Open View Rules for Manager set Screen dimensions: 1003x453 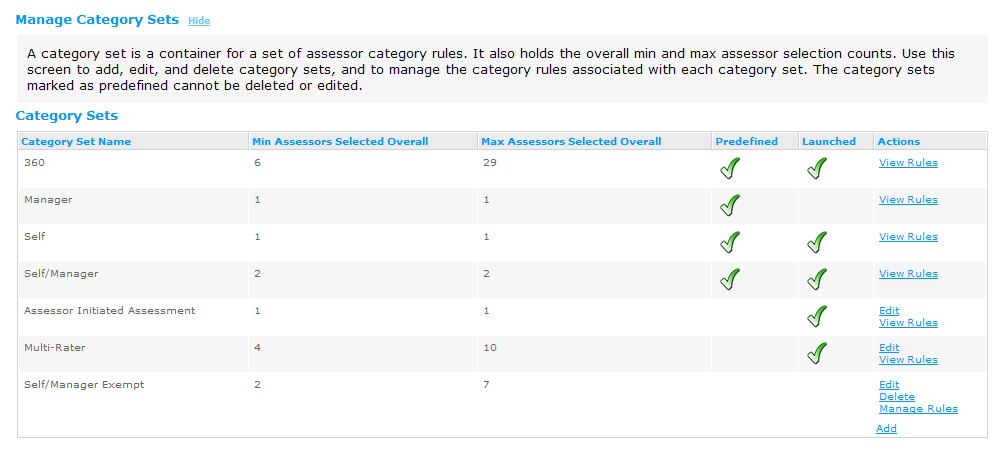[x=908, y=200]
